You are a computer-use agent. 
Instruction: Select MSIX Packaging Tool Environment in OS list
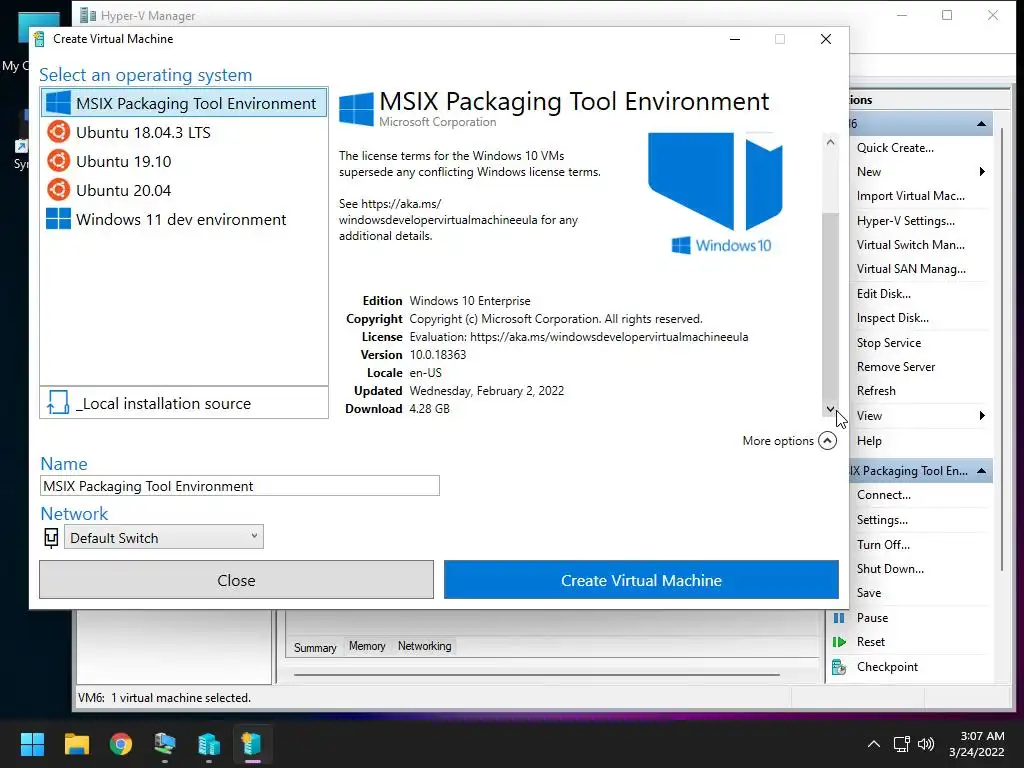point(184,103)
